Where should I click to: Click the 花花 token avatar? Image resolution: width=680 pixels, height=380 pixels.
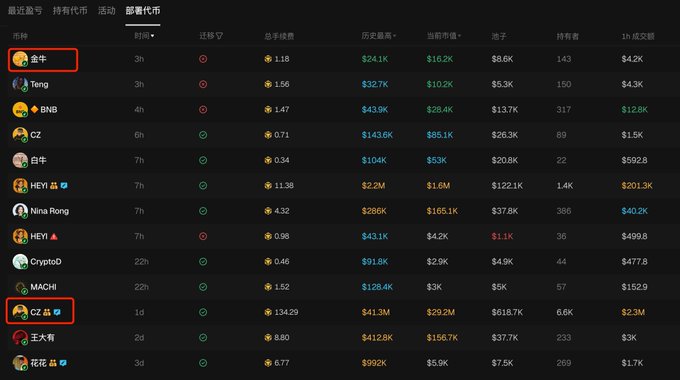coord(20,363)
